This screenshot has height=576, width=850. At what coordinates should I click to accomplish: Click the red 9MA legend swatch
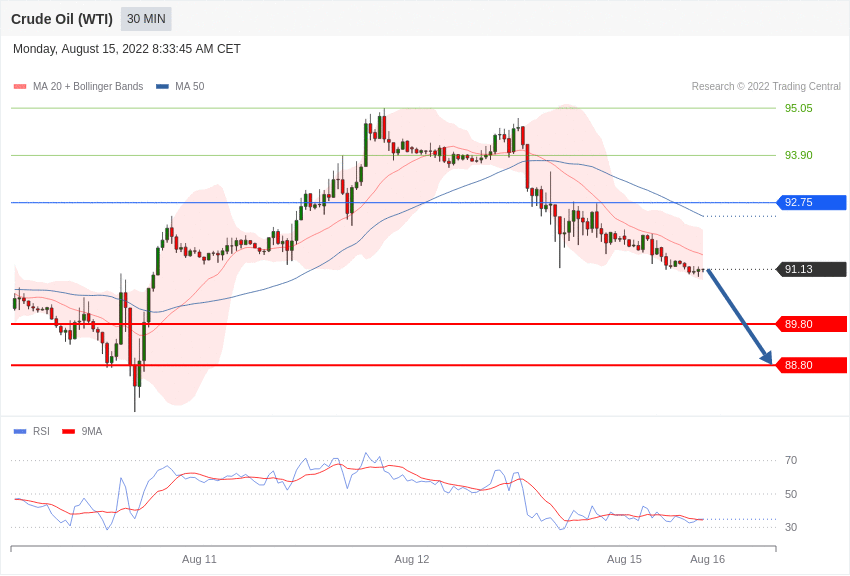tap(69, 431)
